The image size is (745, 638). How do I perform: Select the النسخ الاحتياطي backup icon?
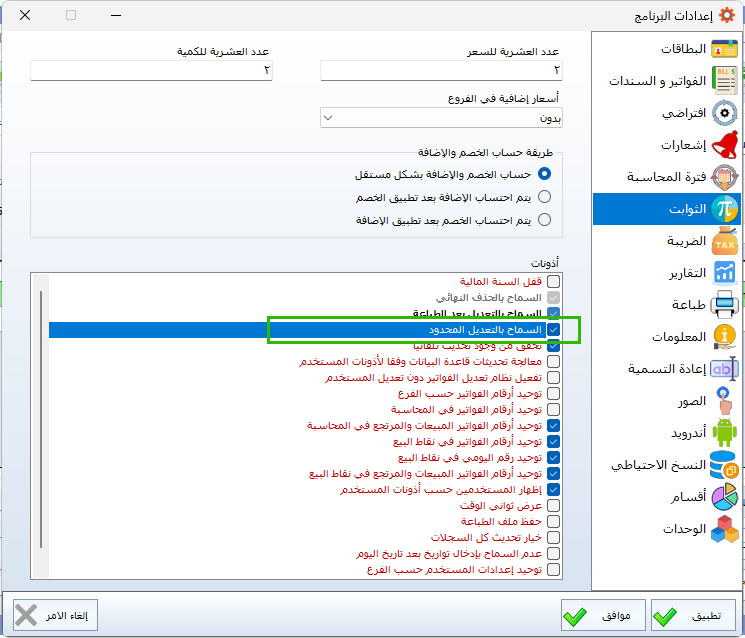tap(724, 465)
